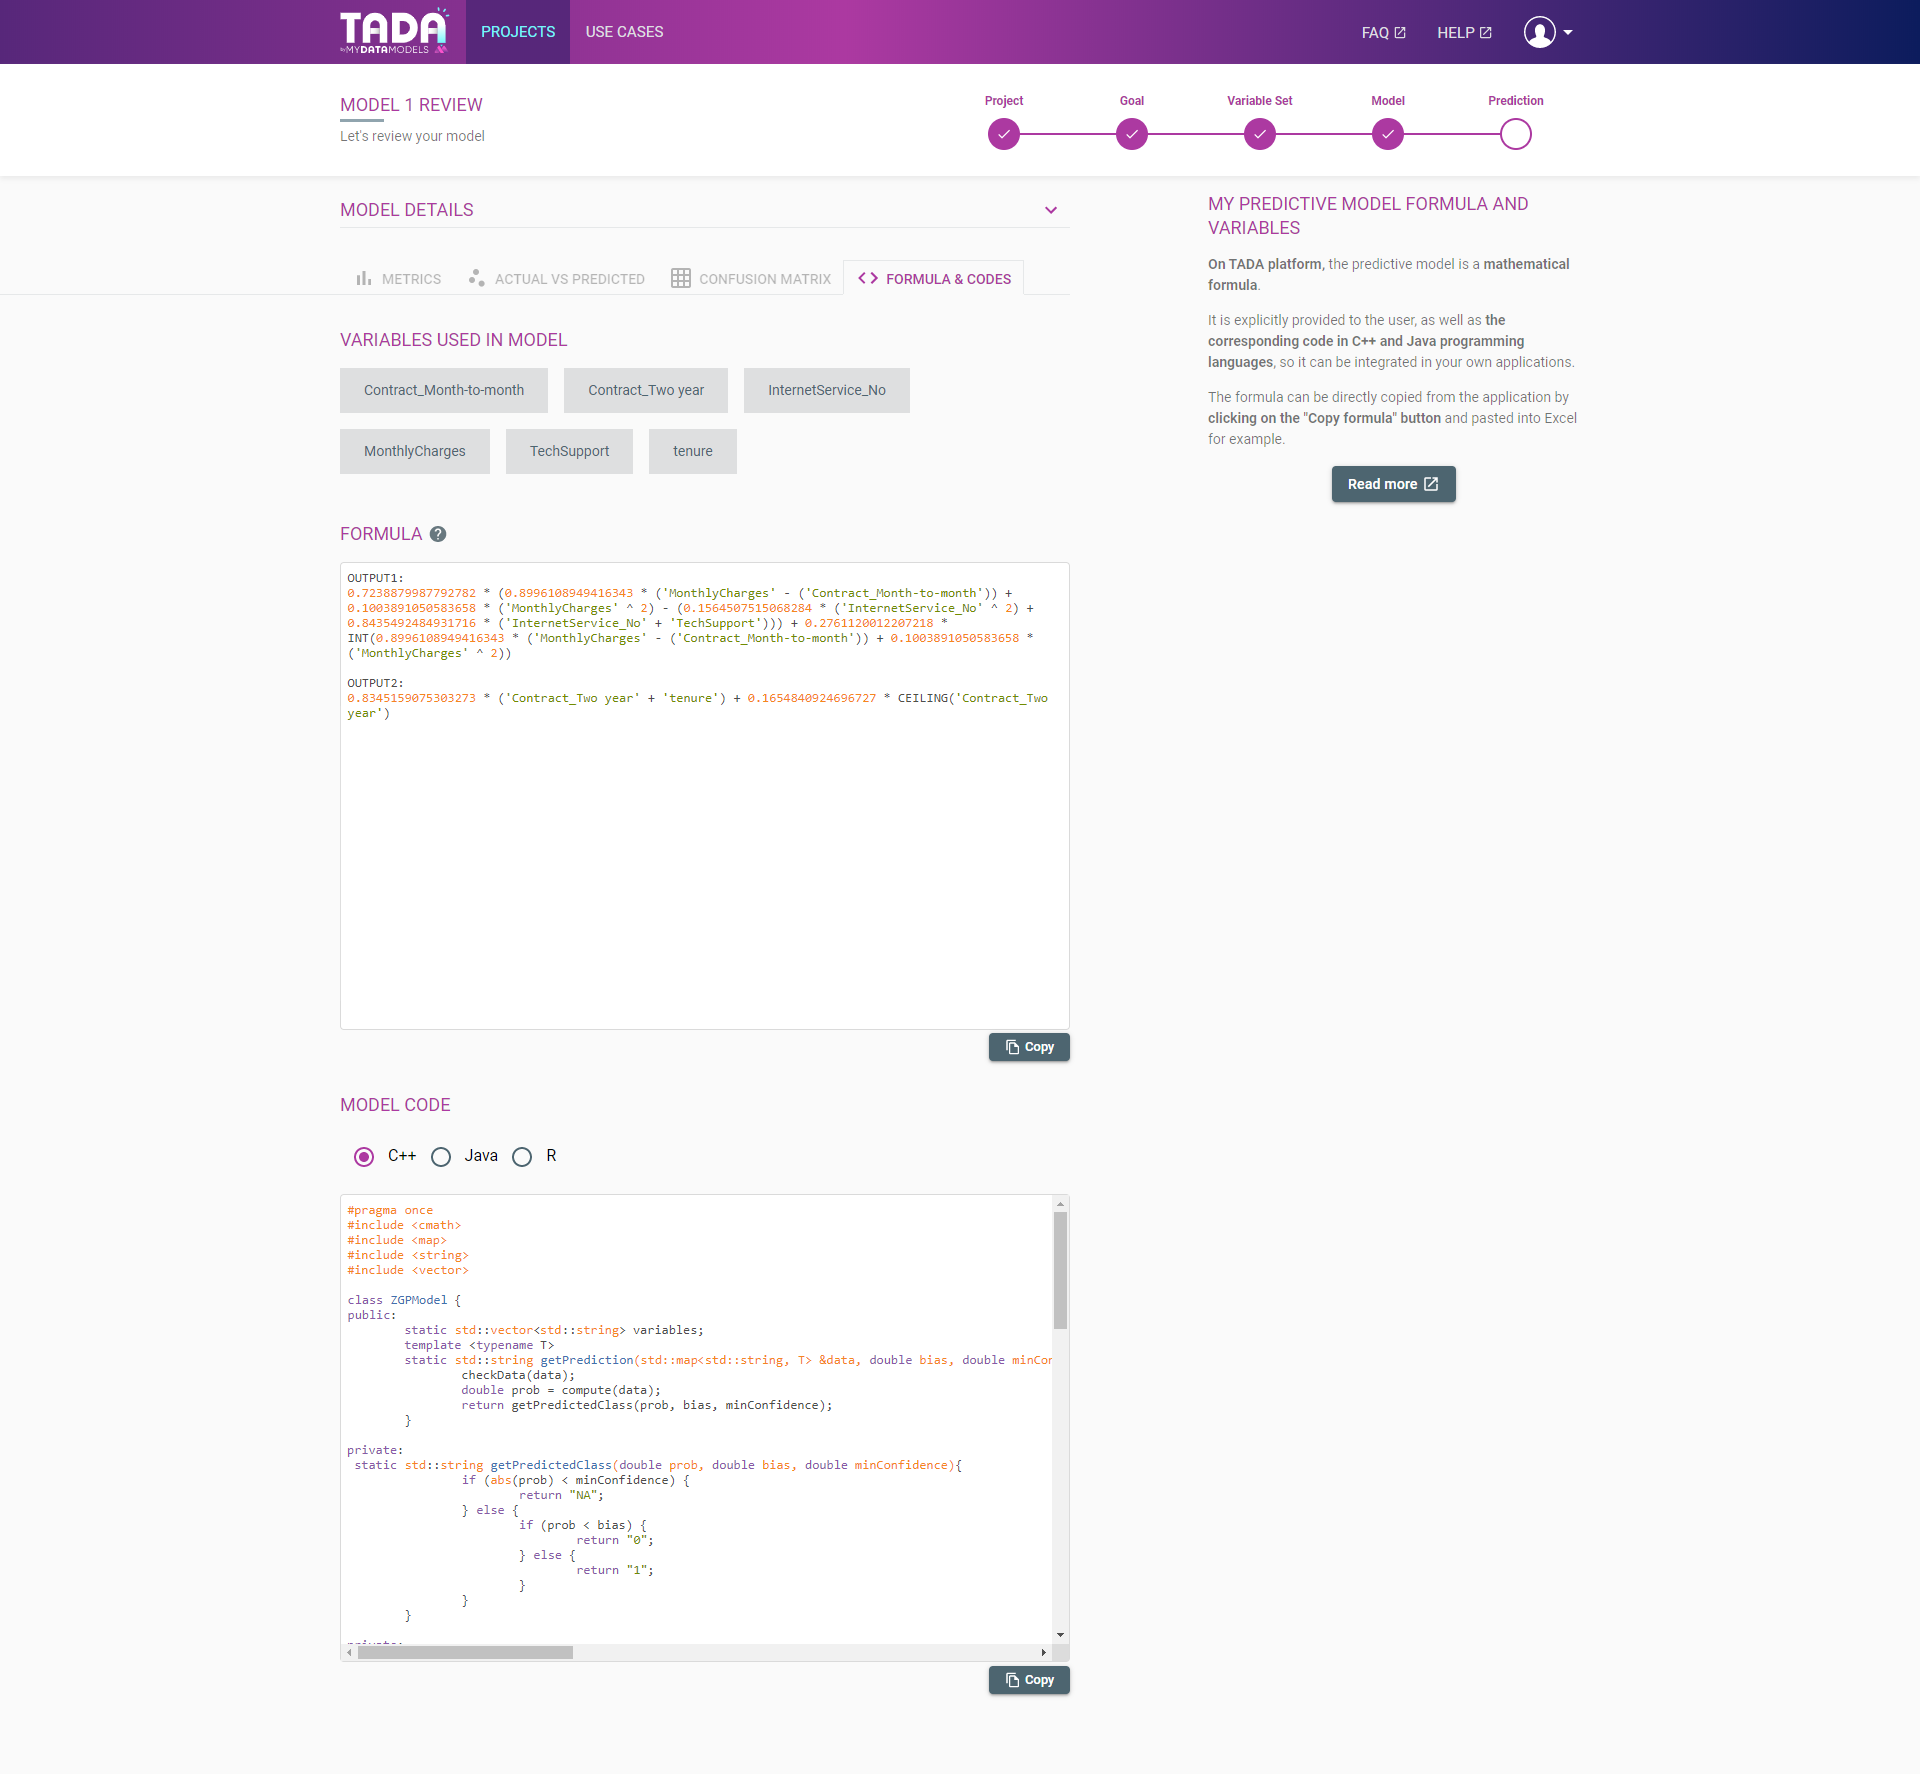Screen dimensions: 1920x1774
Task: Click the help external link icon
Action: pyautogui.click(x=1492, y=32)
